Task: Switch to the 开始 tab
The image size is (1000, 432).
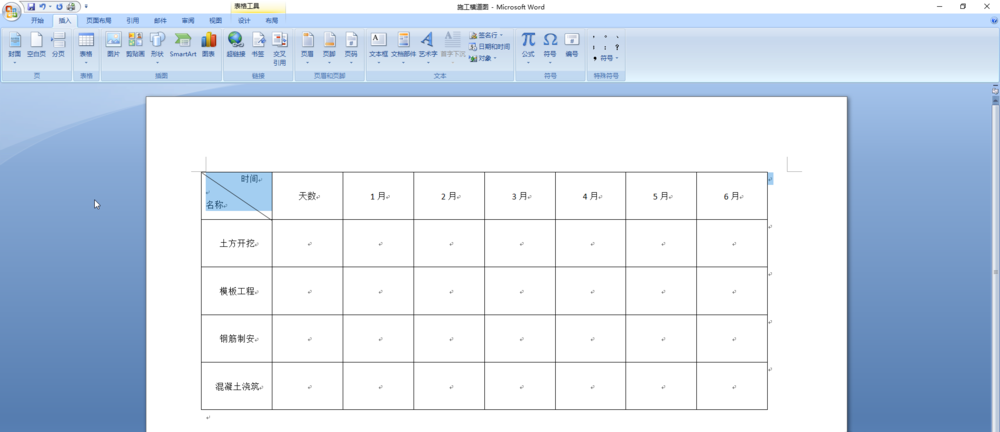Action: click(x=38, y=20)
